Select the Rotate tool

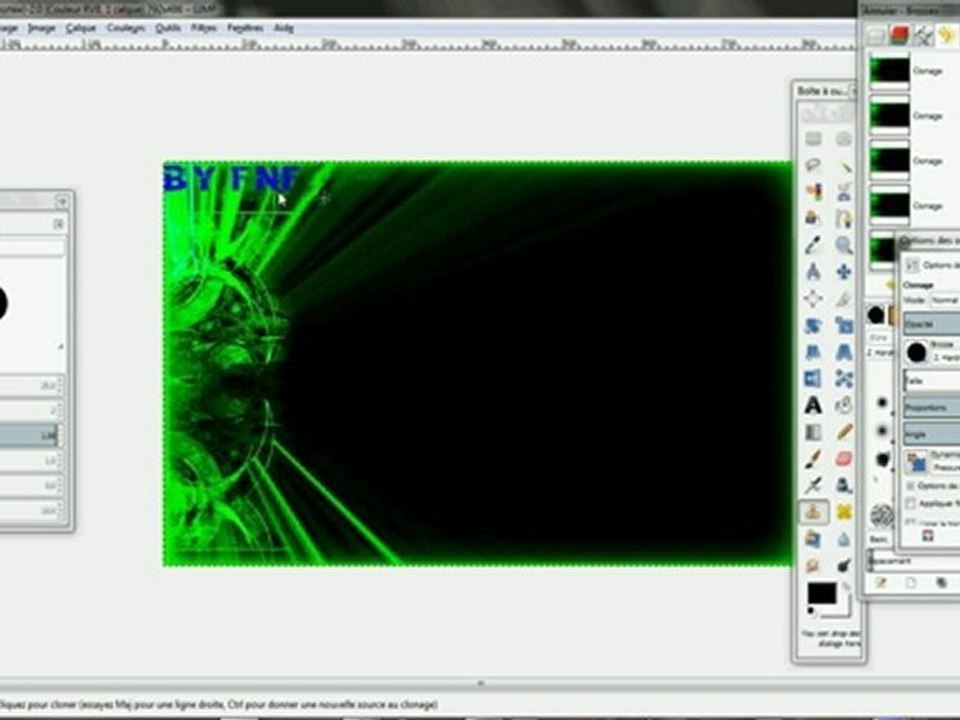pyautogui.click(x=813, y=325)
